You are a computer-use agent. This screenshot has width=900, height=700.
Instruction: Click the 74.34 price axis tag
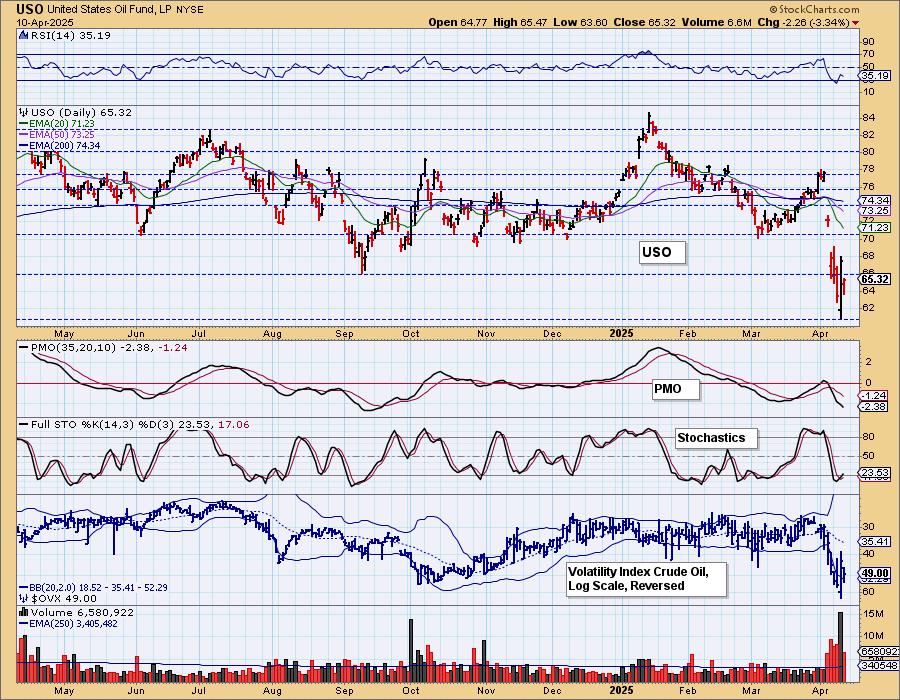pyautogui.click(x=876, y=200)
